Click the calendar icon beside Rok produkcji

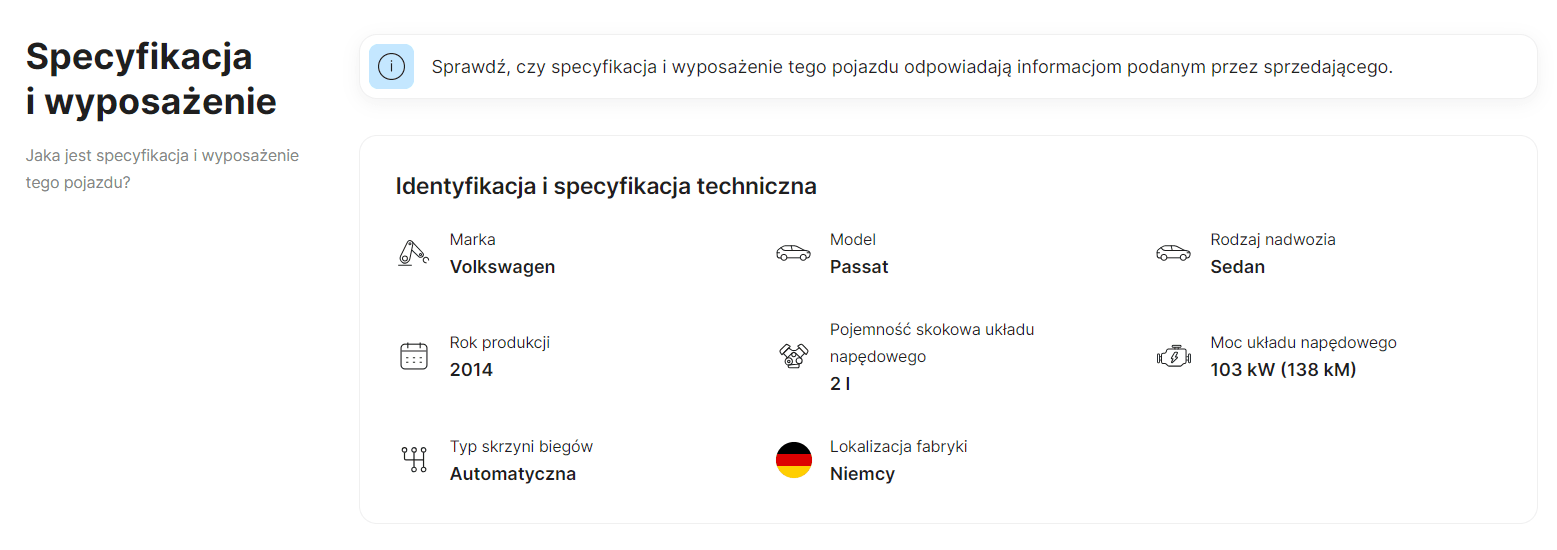pos(414,356)
